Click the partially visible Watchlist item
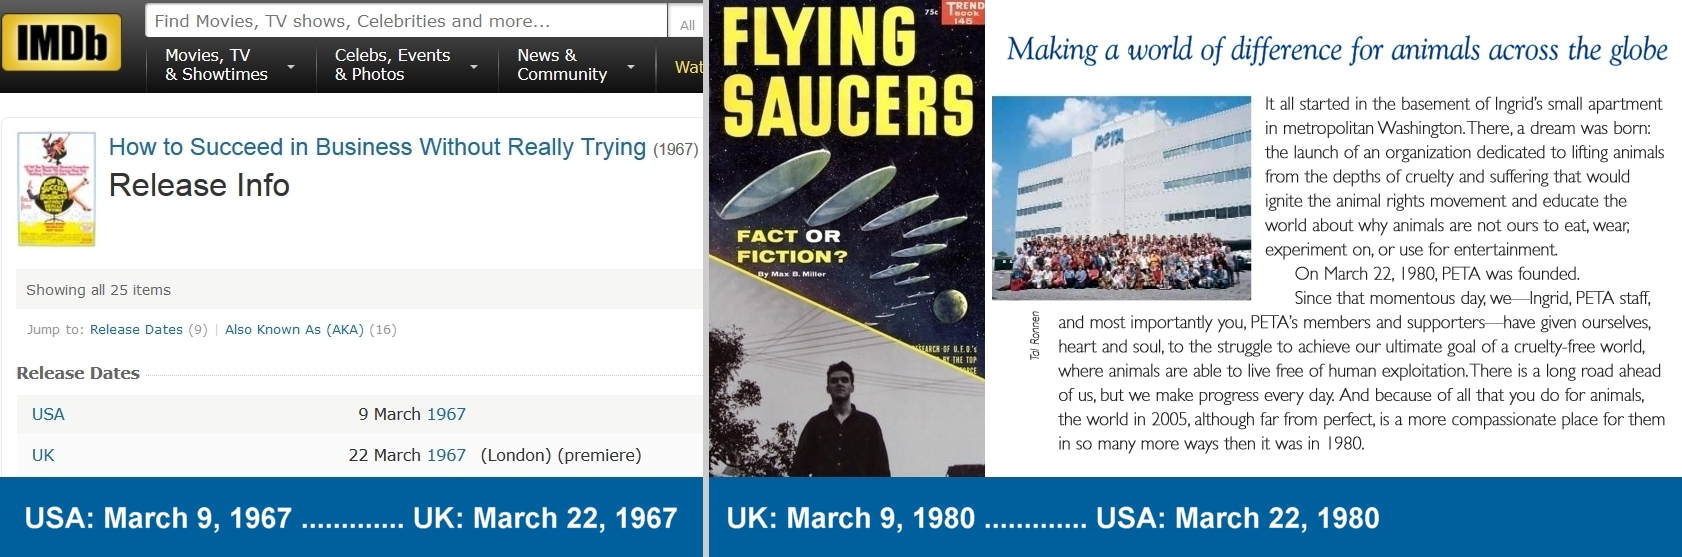The image size is (1682, 557). tap(688, 67)
